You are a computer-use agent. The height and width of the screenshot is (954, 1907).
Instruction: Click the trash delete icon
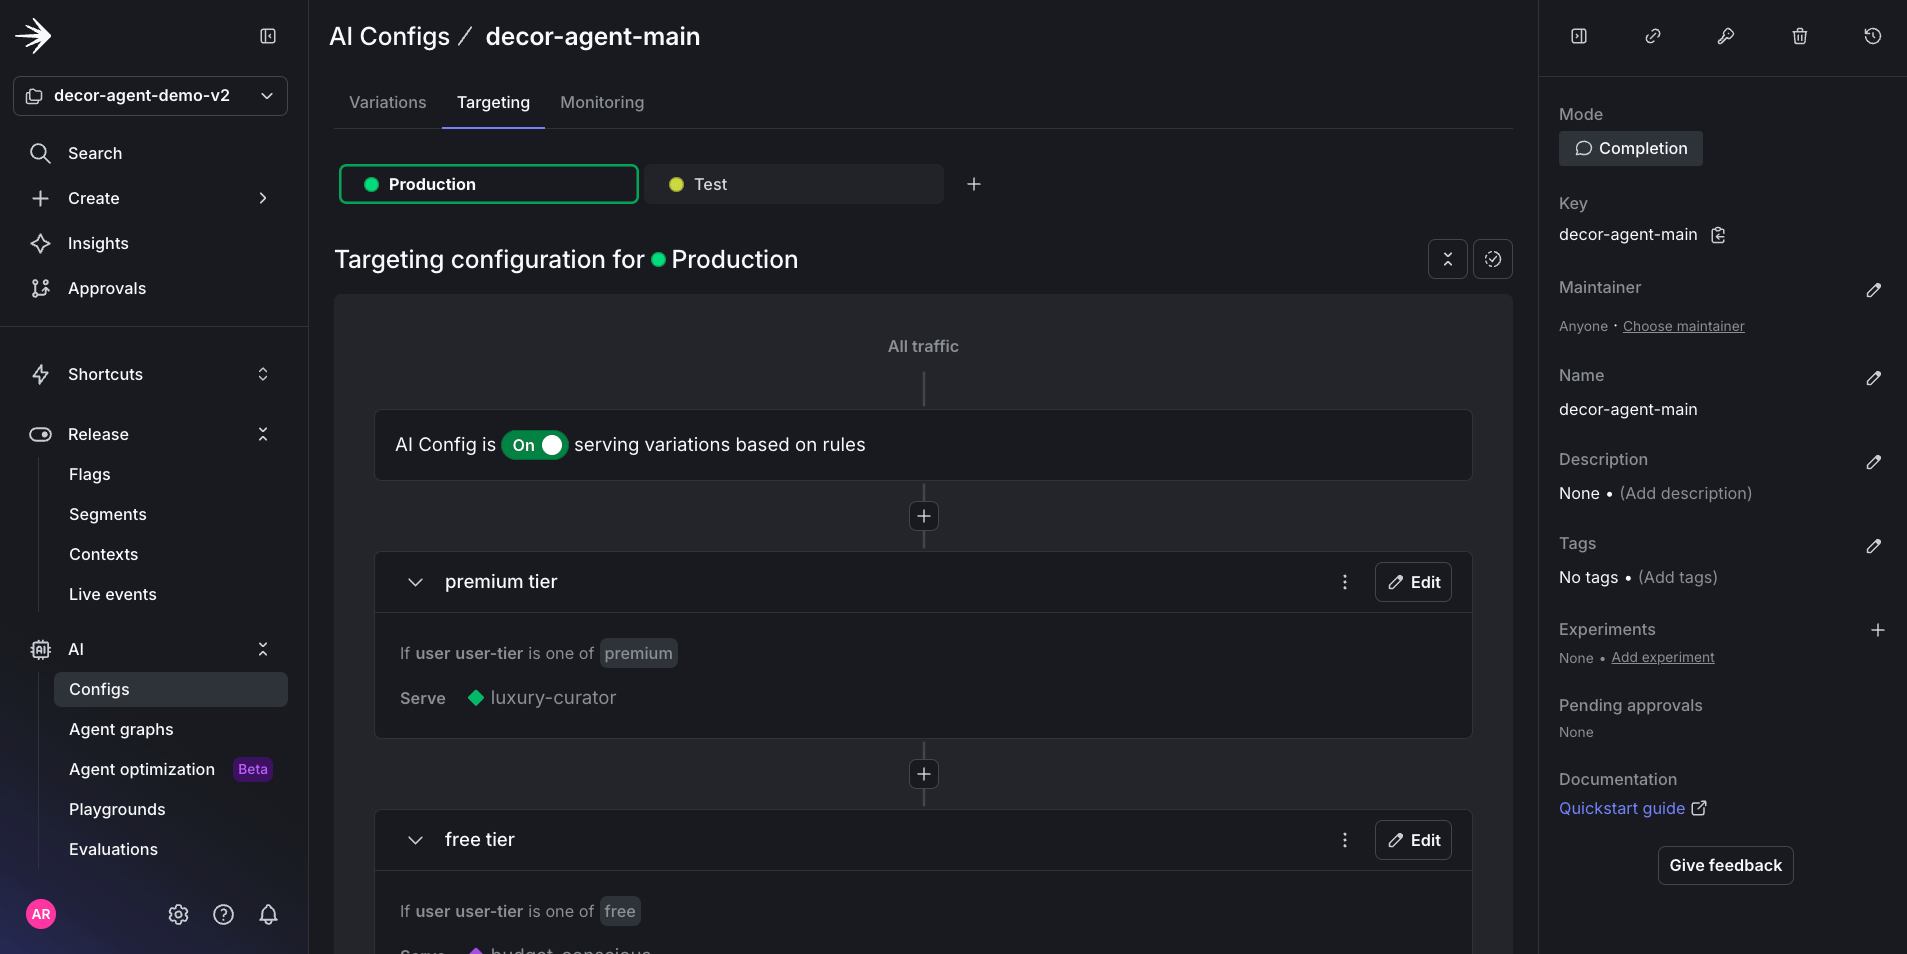1800,36
